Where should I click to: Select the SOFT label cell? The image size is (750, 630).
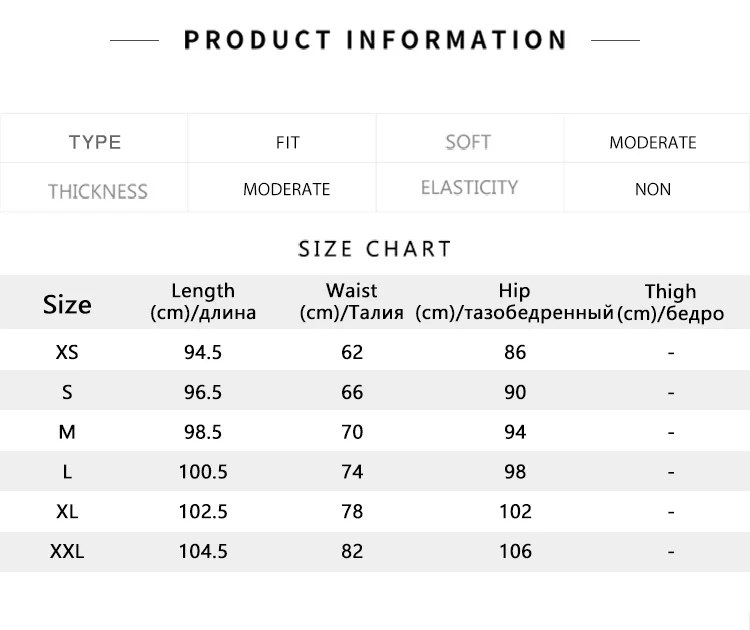click(470, 139)
